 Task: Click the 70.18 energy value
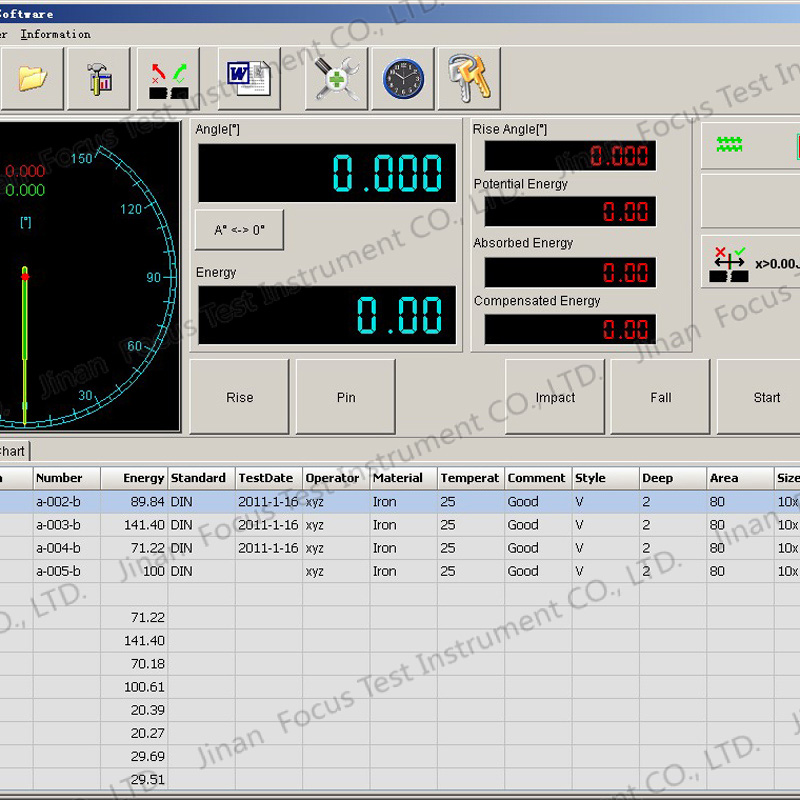(134, 664)
